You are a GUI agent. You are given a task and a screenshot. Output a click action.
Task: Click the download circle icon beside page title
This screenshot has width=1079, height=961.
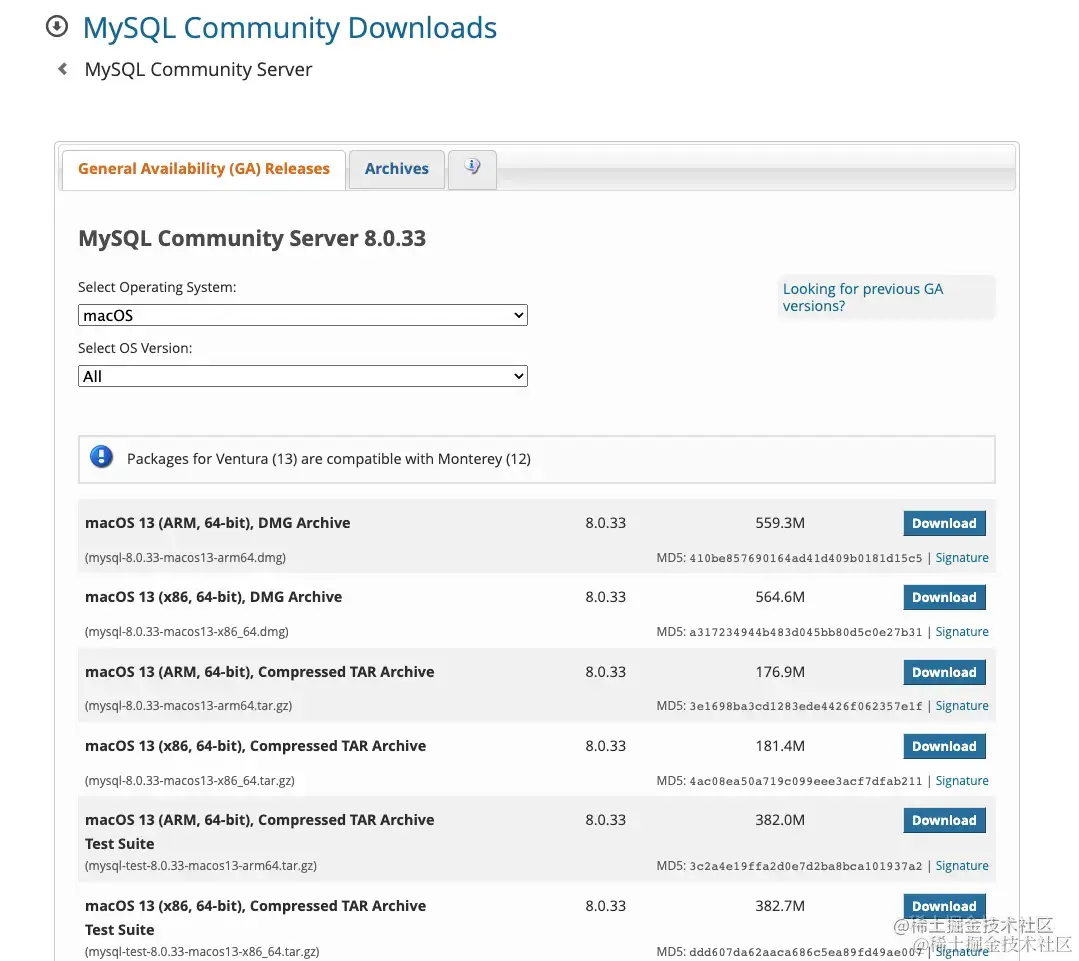56,27
